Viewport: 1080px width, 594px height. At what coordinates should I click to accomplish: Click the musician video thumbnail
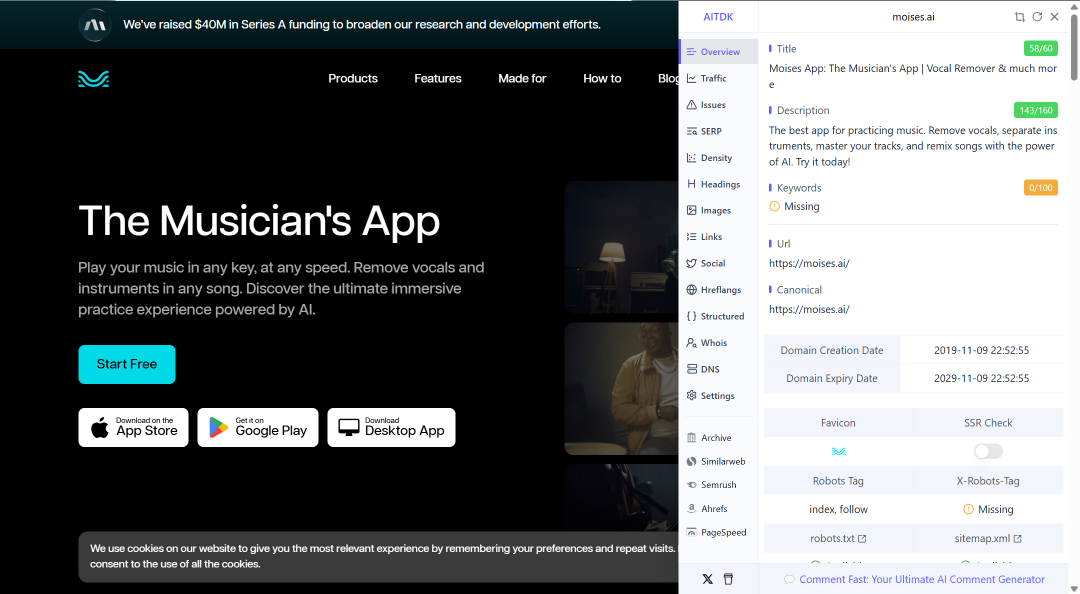point(621,389)
